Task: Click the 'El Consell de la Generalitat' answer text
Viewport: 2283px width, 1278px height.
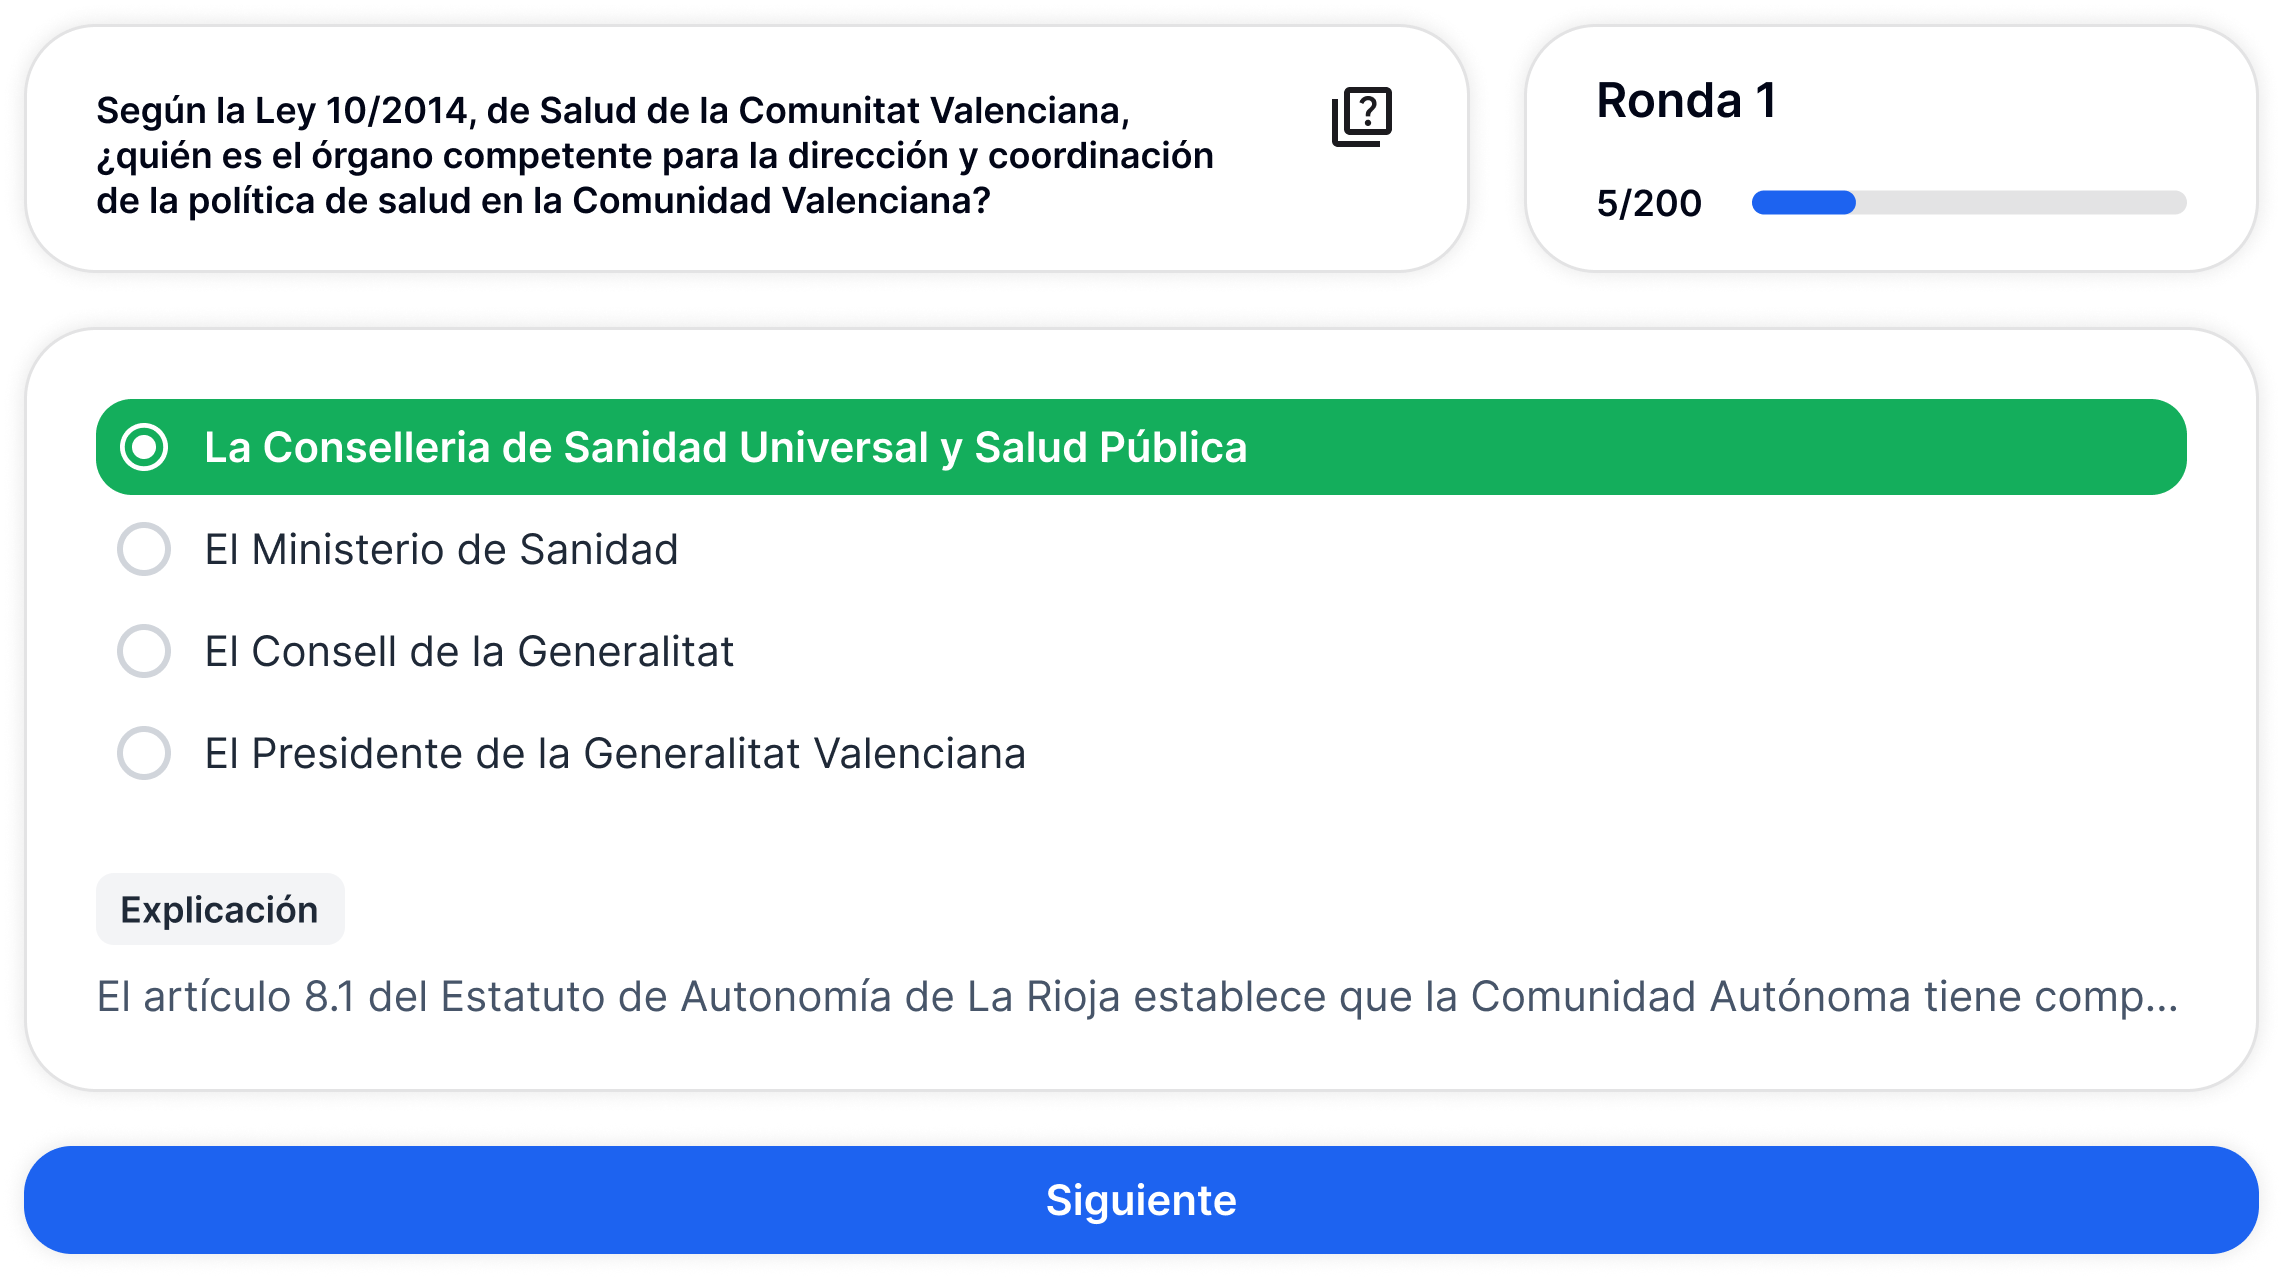Action: tap(469, 651)
